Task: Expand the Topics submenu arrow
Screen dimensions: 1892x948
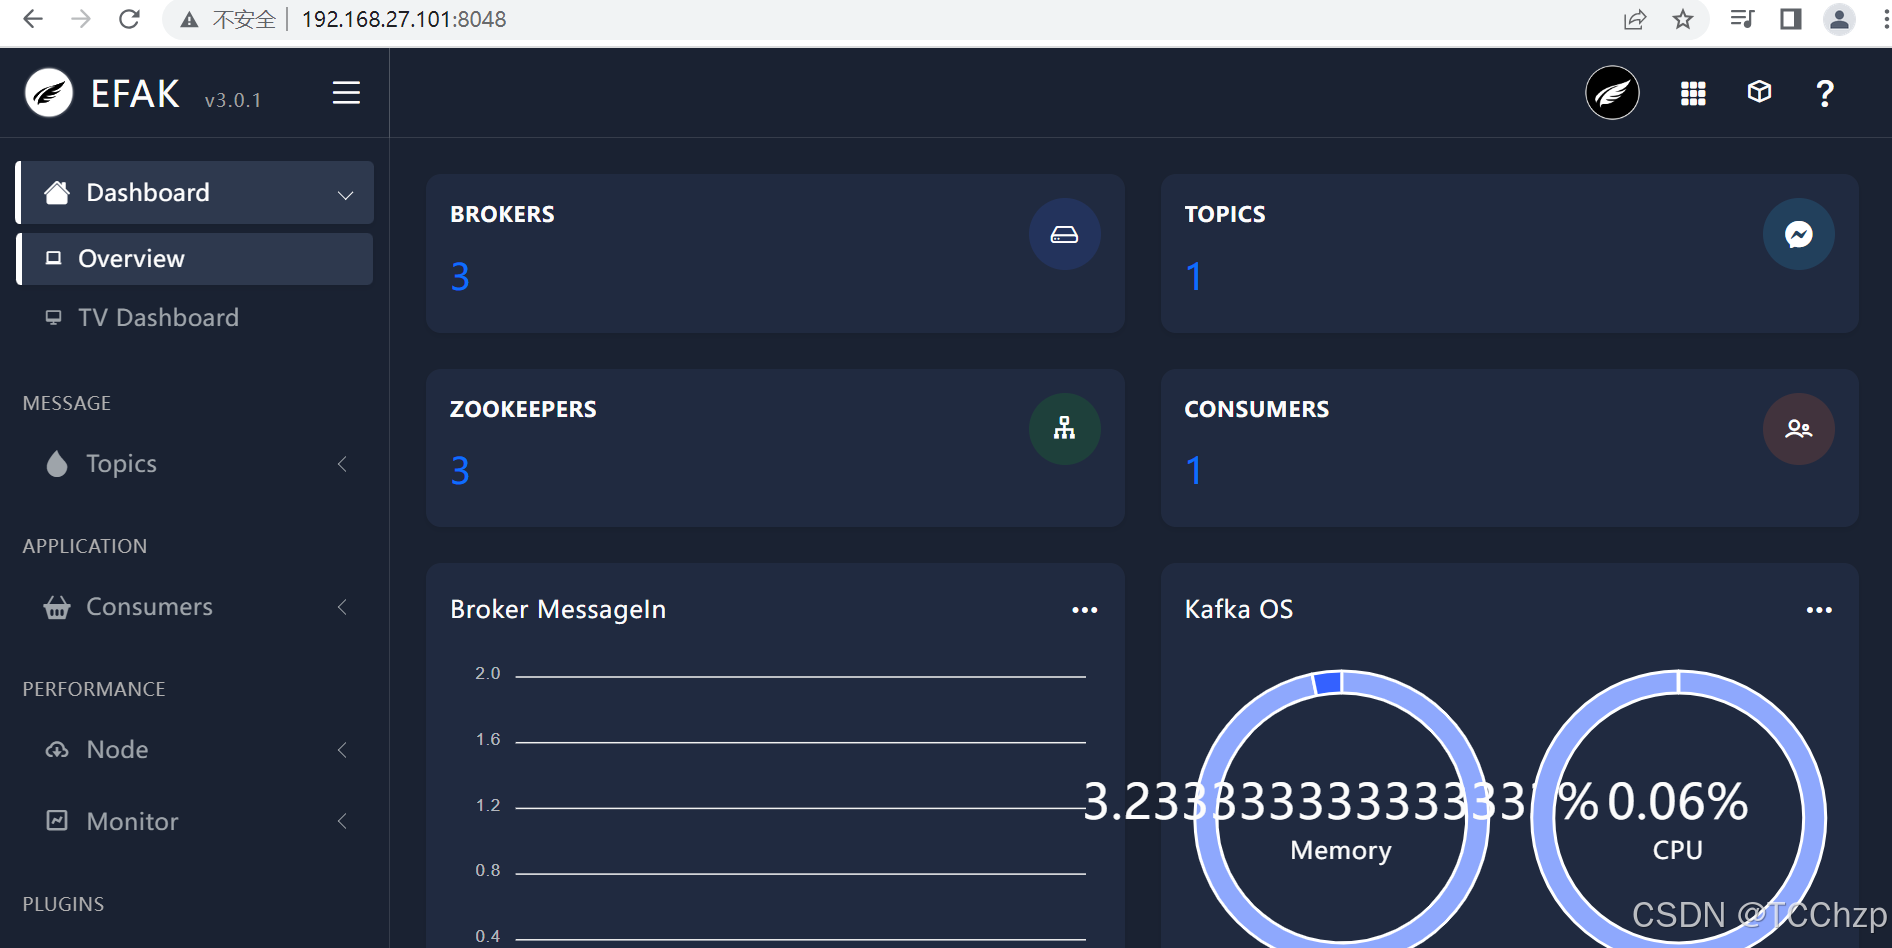Action: 342,464
